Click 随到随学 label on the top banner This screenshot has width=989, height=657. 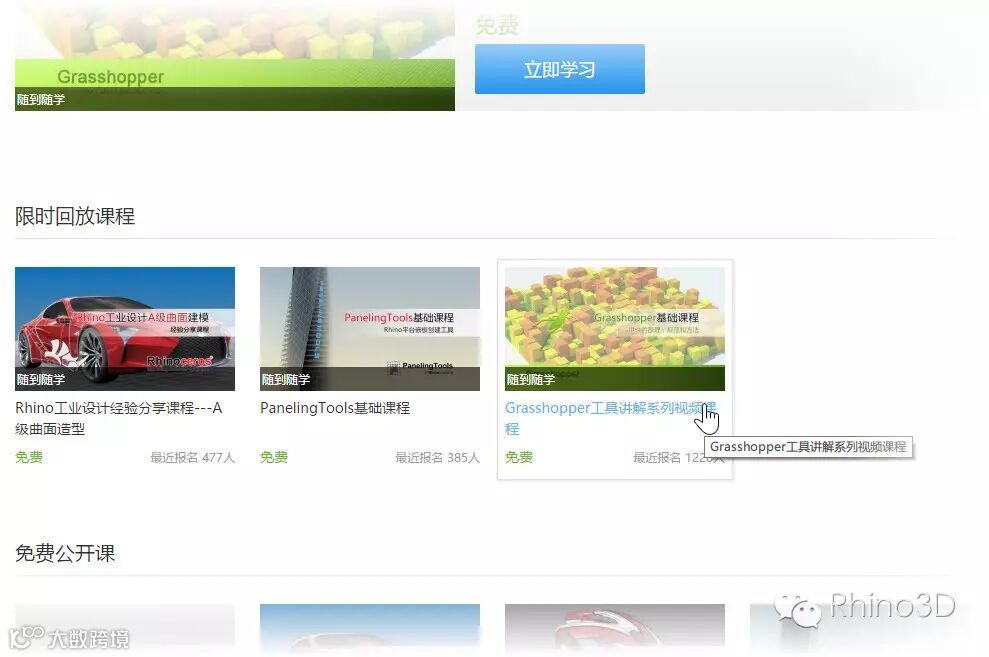(x=41, y=100)
